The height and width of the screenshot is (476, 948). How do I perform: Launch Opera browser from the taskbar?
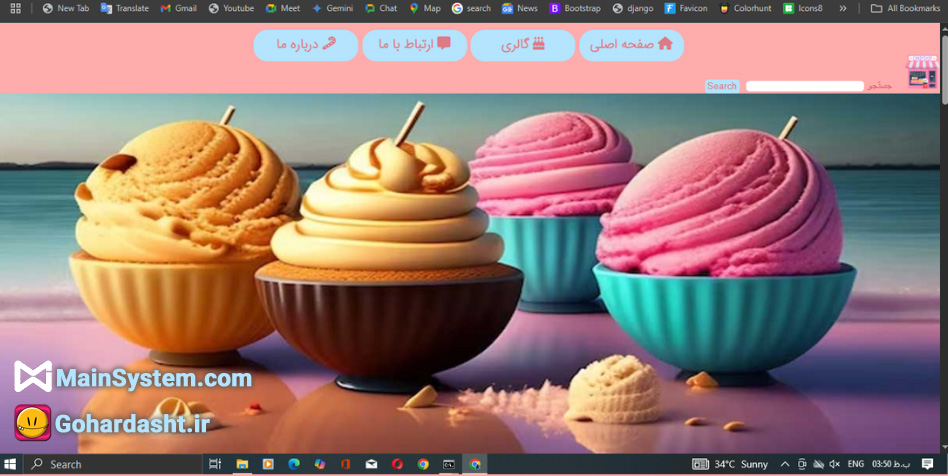(x=397, y=465)
